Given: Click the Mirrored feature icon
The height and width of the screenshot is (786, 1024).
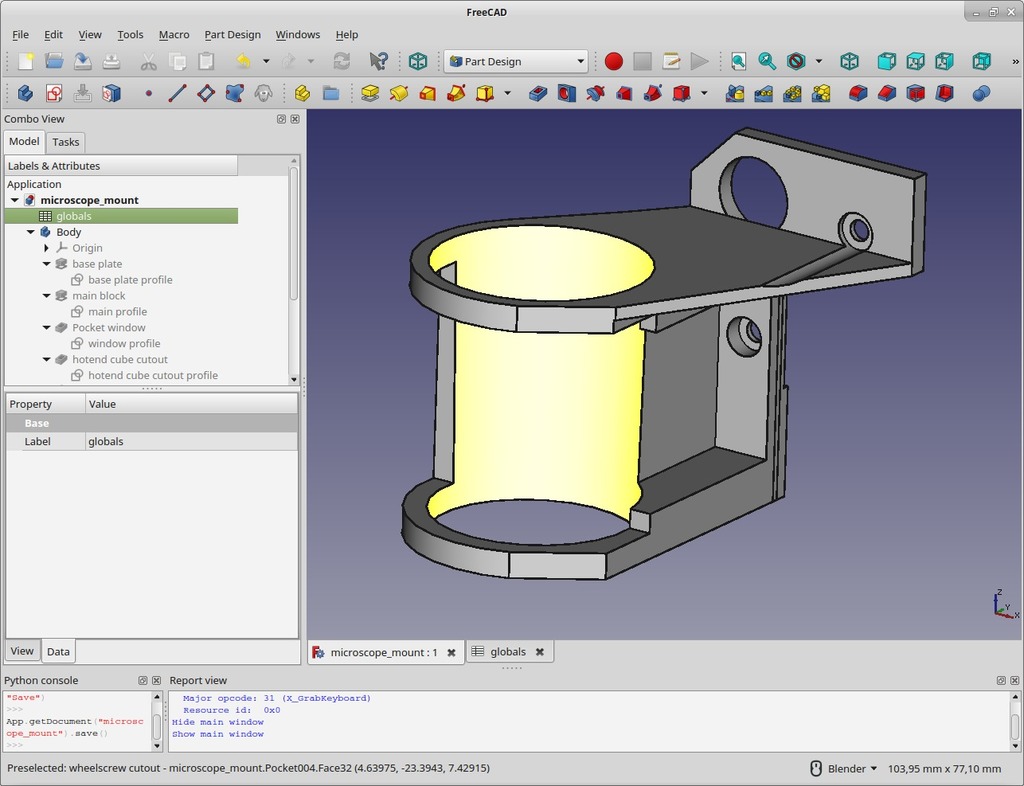Looking at the screenshot, I should (x=735, y=93).
